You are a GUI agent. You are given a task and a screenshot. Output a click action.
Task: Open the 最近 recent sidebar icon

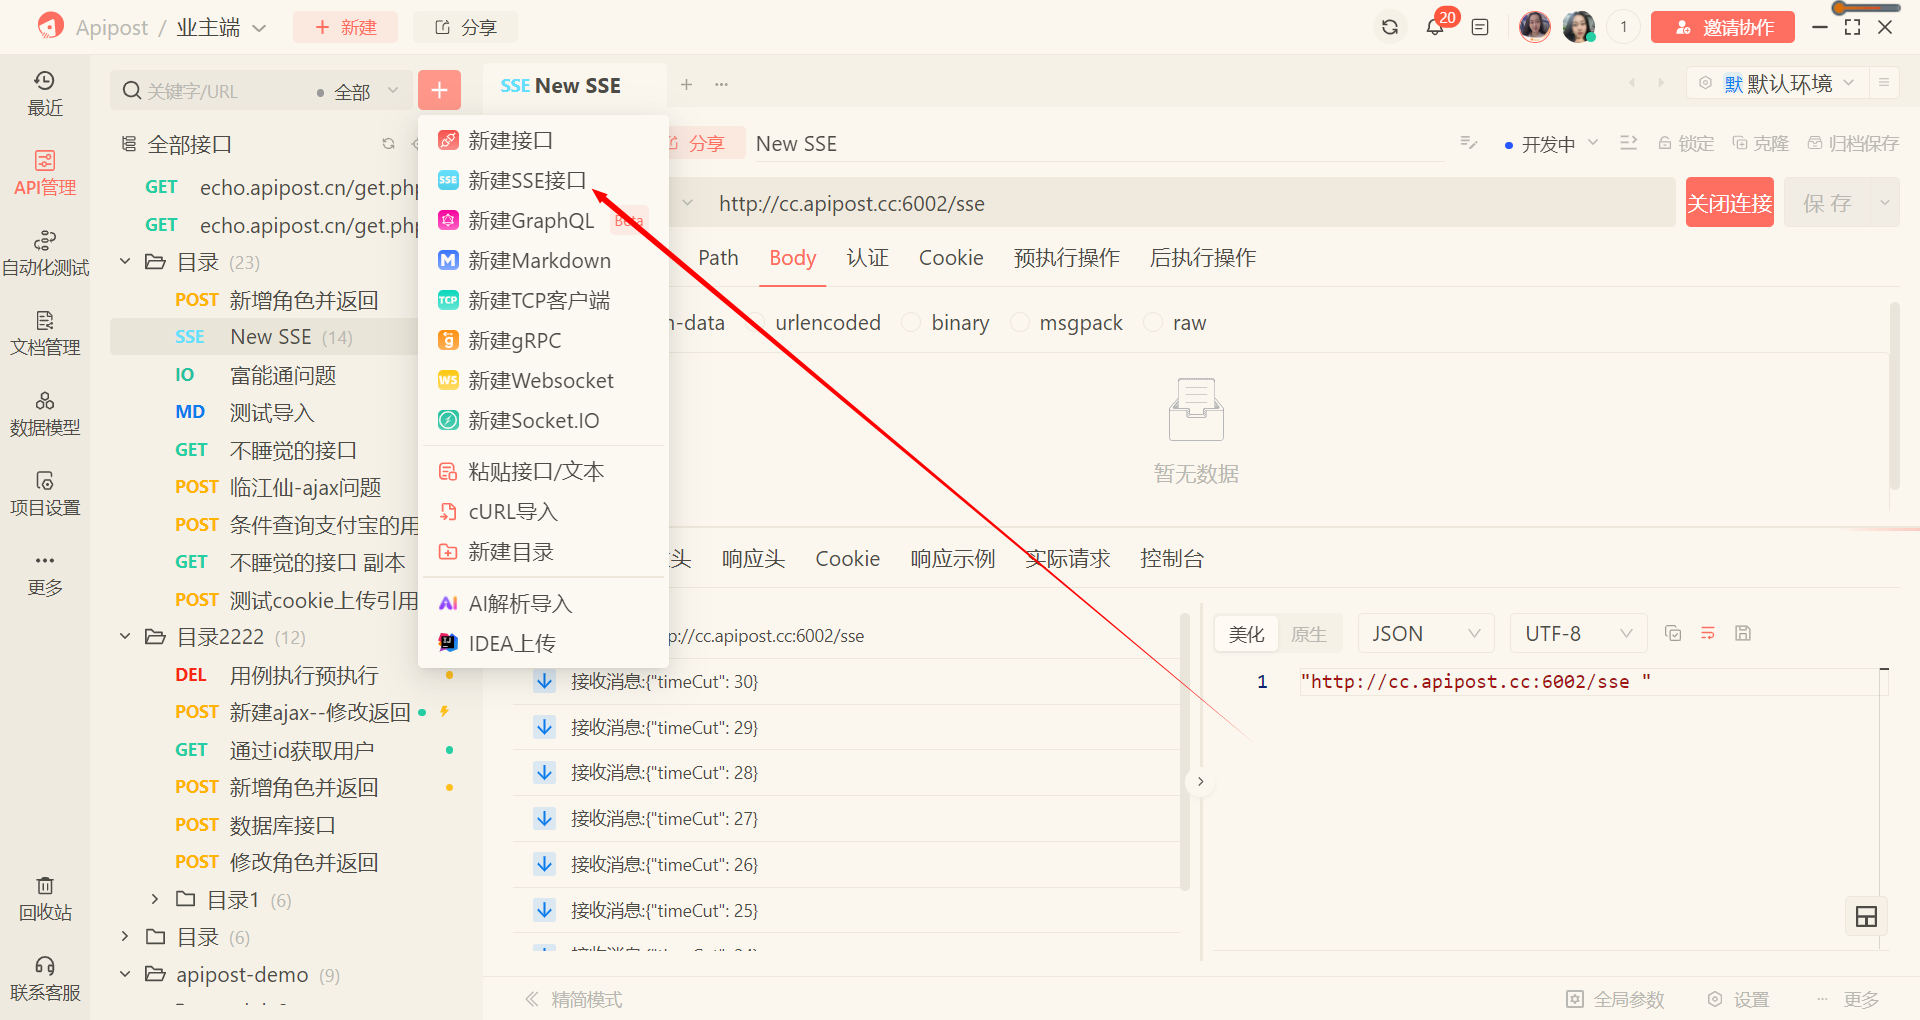[x=45, y=94]
